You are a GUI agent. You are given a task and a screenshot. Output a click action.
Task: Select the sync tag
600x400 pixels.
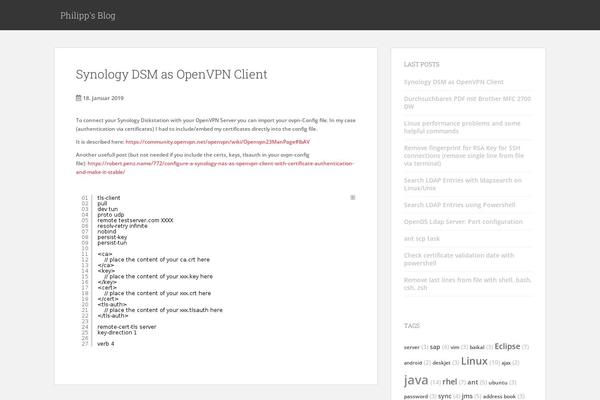coord(445,396)
